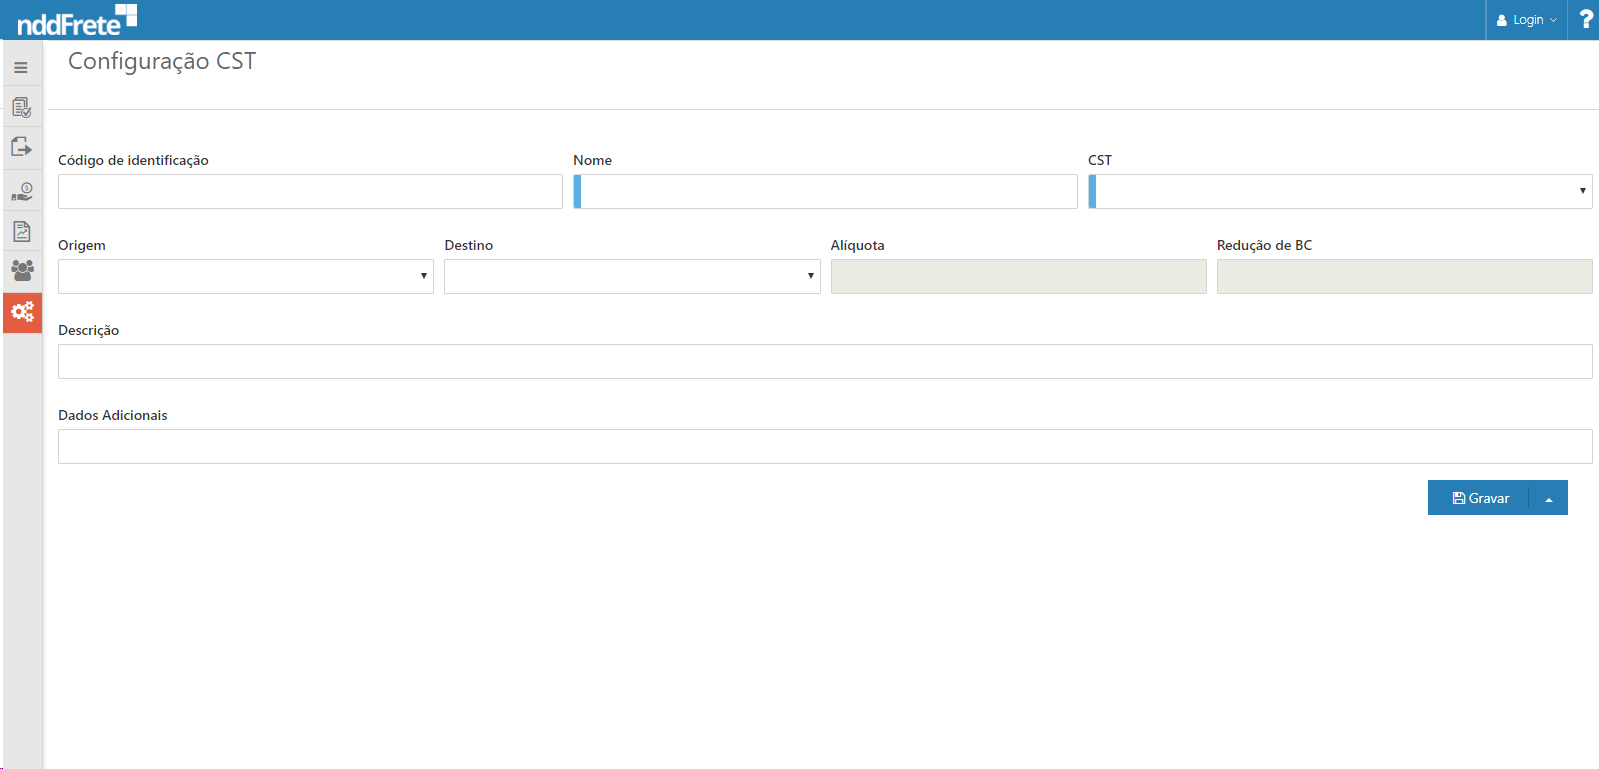Open the Origem dropdown
This screenshot has width=1599, height=769.
pos(245,277)
